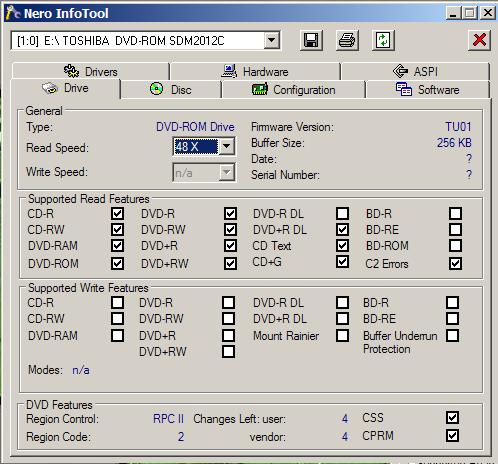Toggle BD-R write feature checkbox

[452, 302]
